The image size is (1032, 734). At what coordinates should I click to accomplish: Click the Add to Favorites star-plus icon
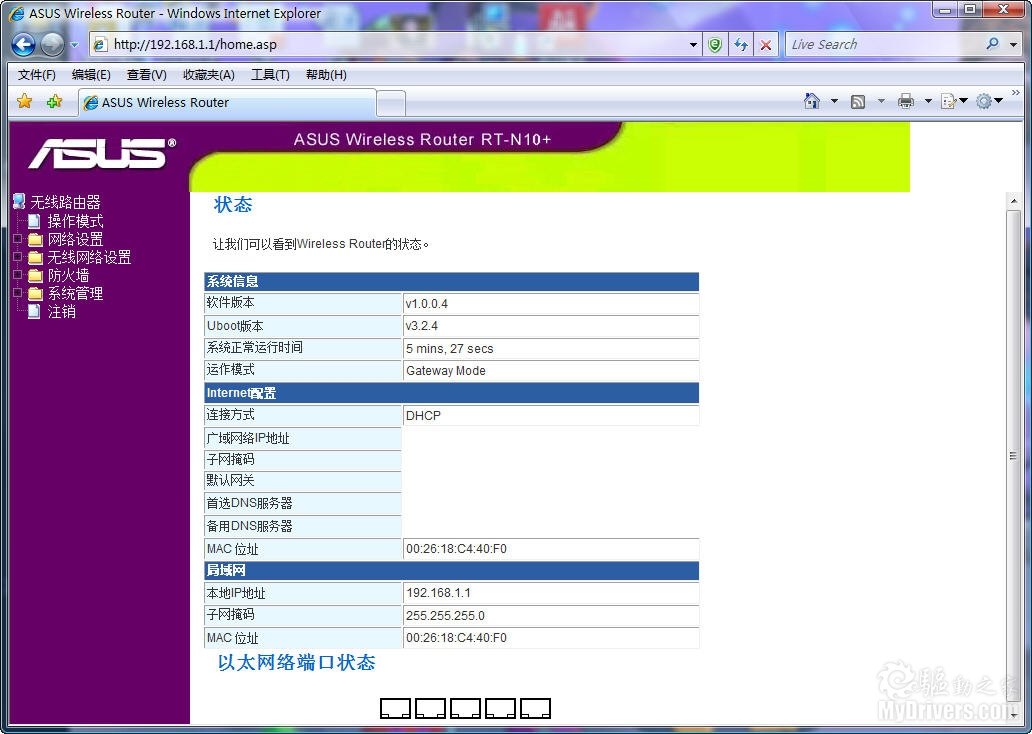coord(55,101)
